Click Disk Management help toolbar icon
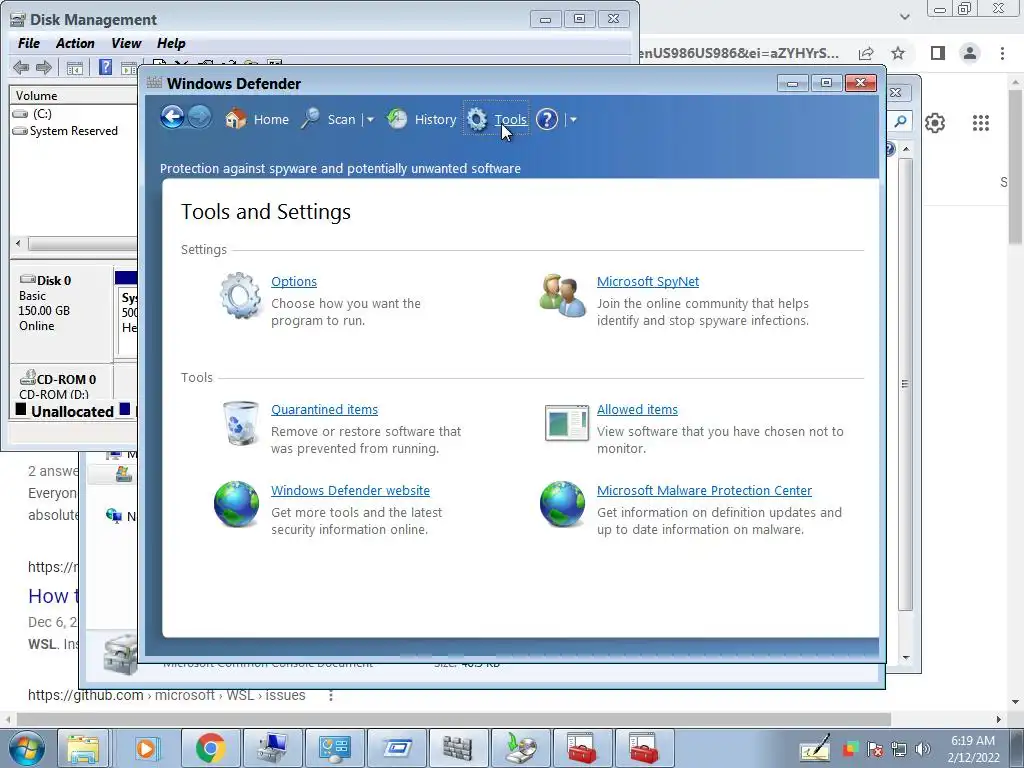 (x=105, y=67)
